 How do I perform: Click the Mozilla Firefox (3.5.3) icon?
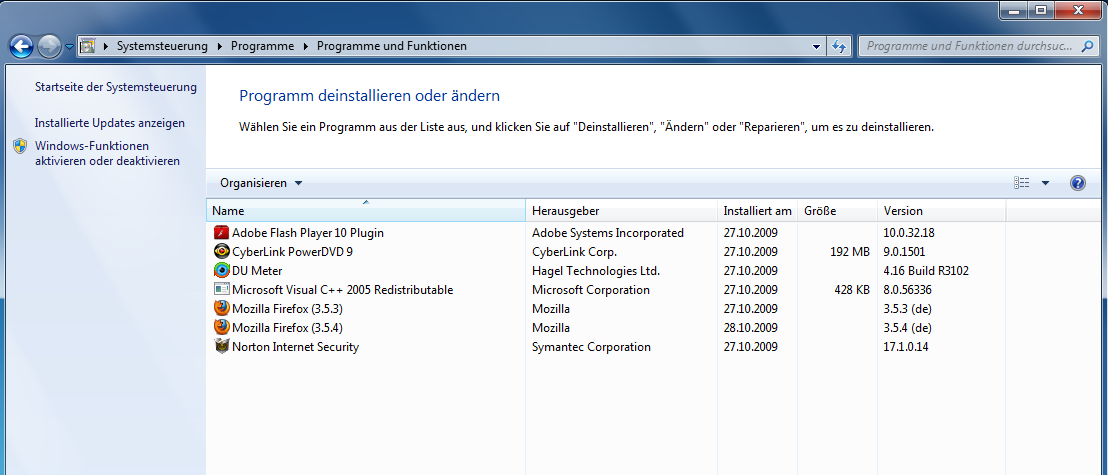coord(221,309)
